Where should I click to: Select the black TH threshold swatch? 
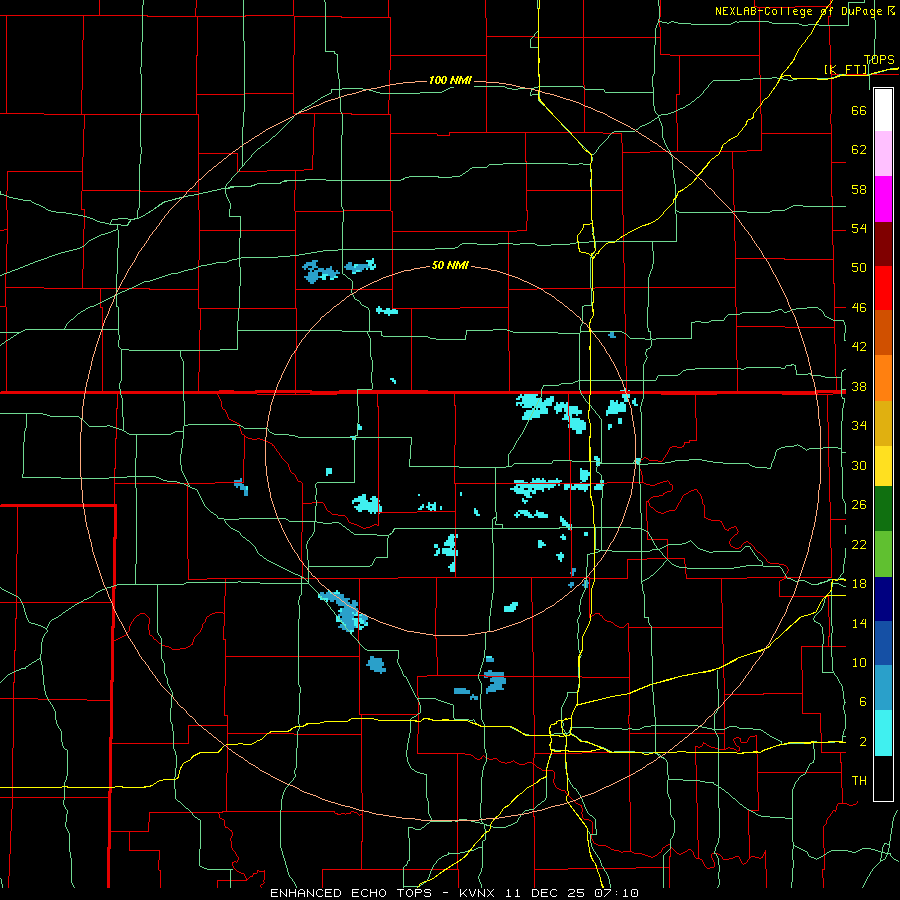[883, 778]
